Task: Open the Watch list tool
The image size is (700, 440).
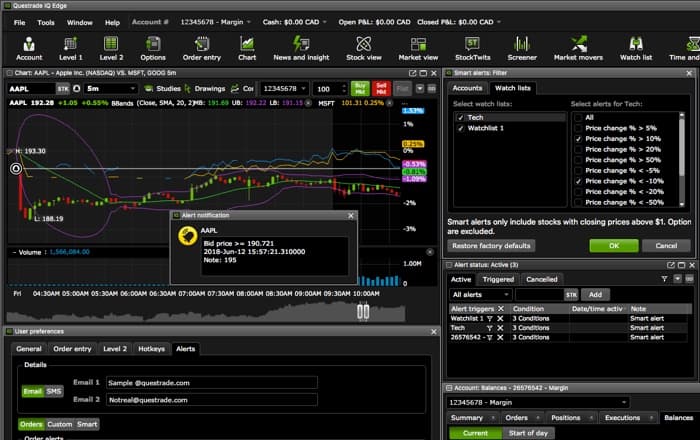Action: [636, 49]
